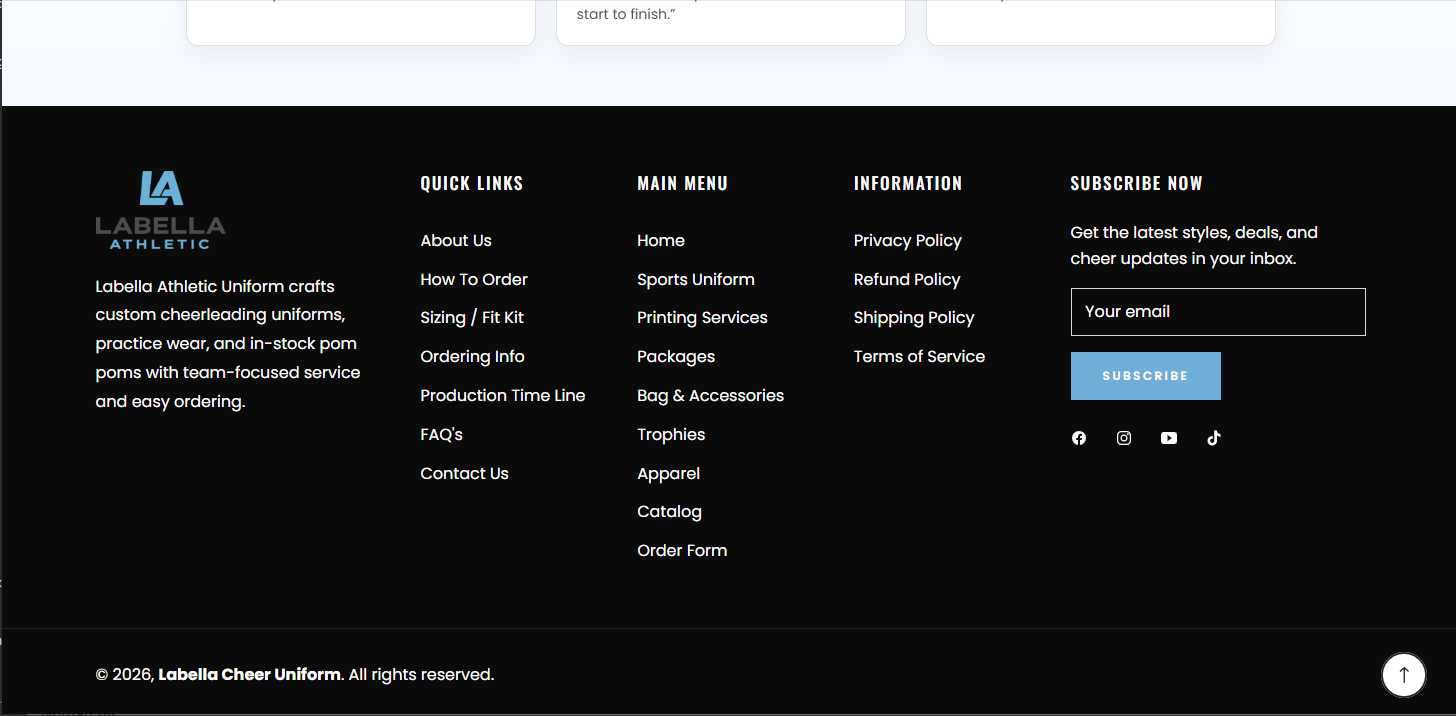Open Printing Services menu link

pos(703,318)
